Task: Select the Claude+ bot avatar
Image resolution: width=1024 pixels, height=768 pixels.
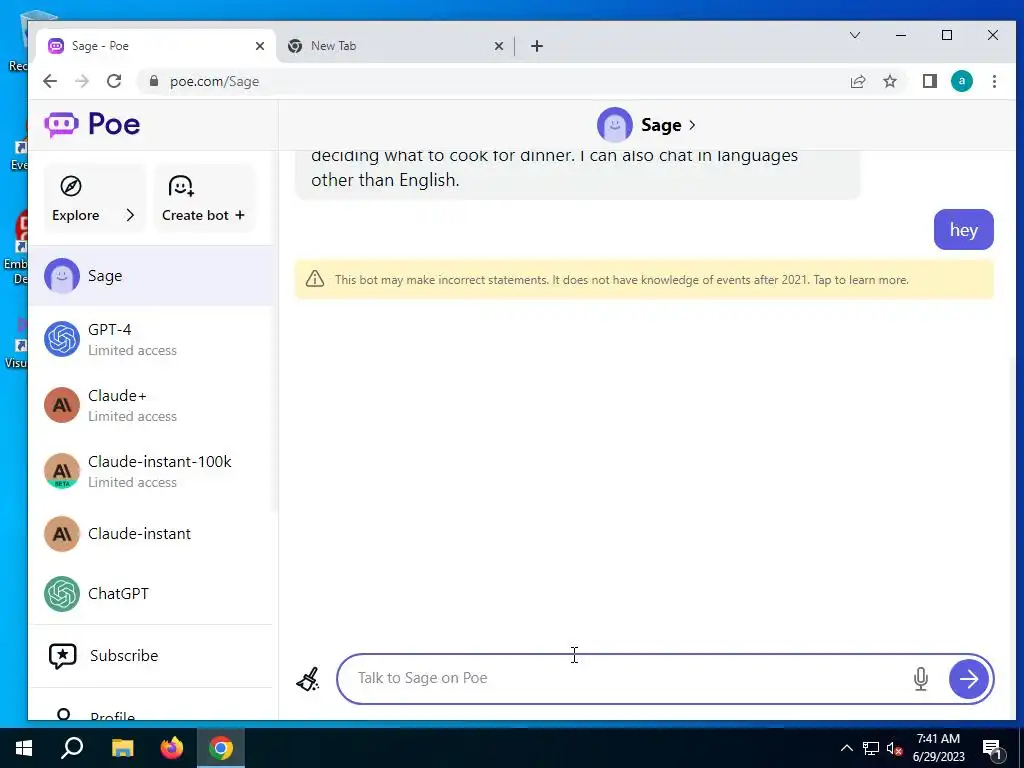Action: coord(62,405)
